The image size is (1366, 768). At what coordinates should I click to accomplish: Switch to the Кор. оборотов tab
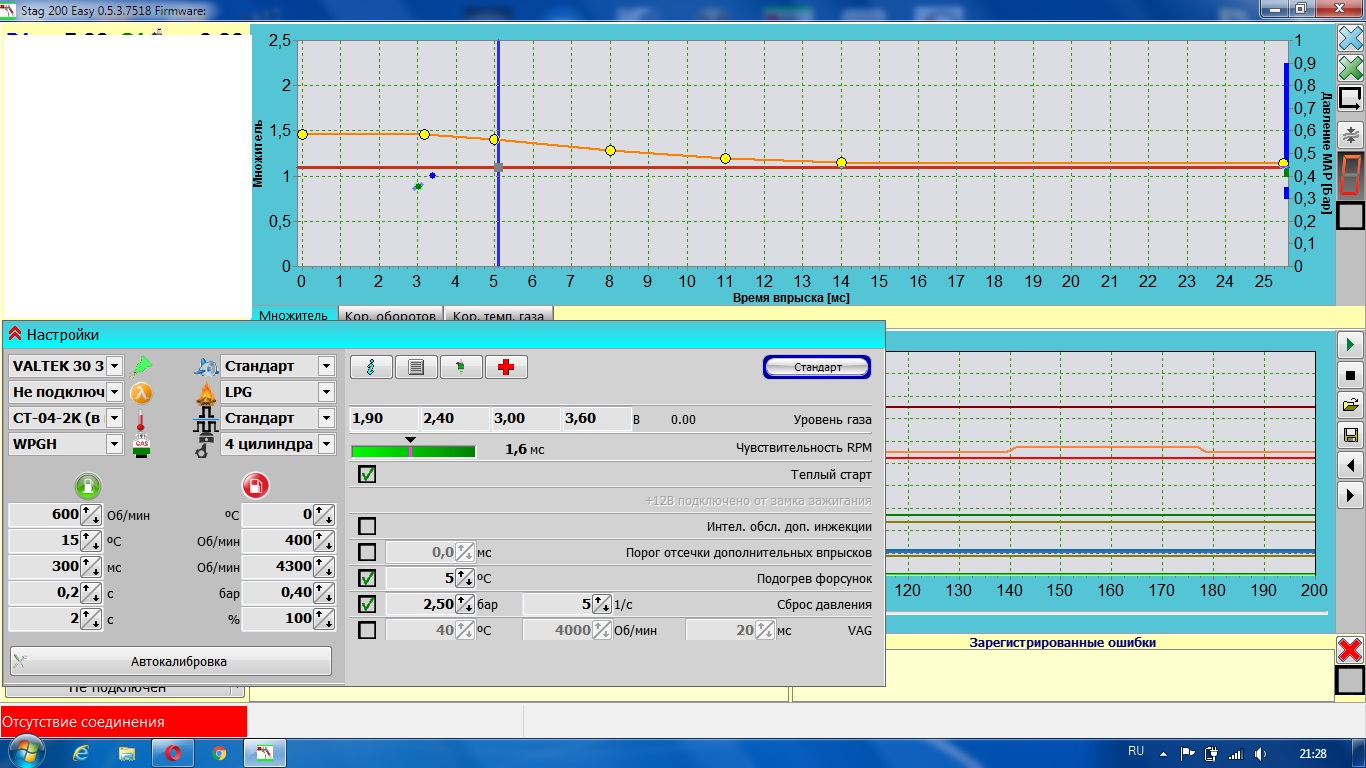[391, 316]
